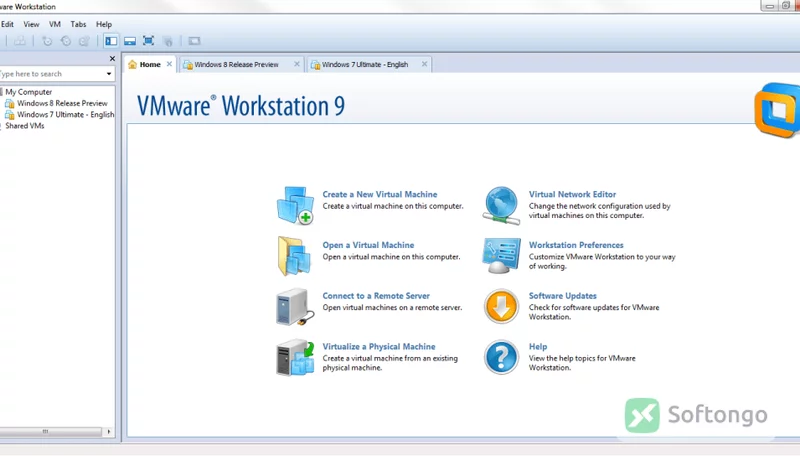Click Virtualize a Physical Machine link

pos(379,346)
